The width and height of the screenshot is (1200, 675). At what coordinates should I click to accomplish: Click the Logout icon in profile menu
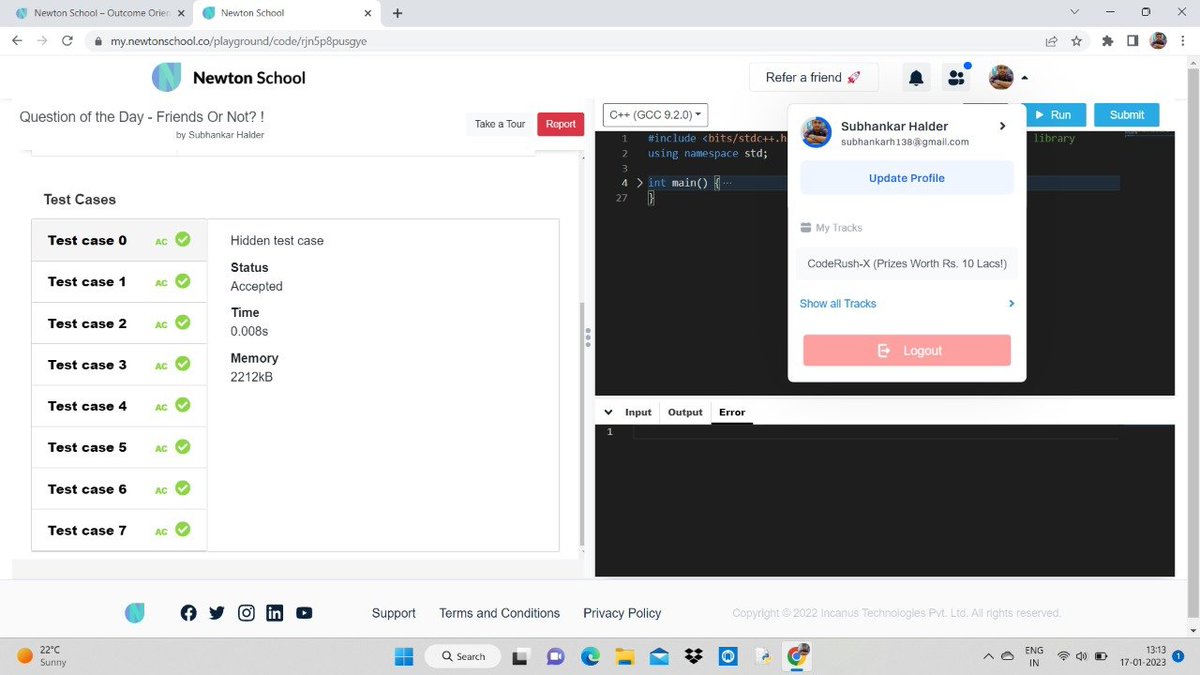(884, 350)
